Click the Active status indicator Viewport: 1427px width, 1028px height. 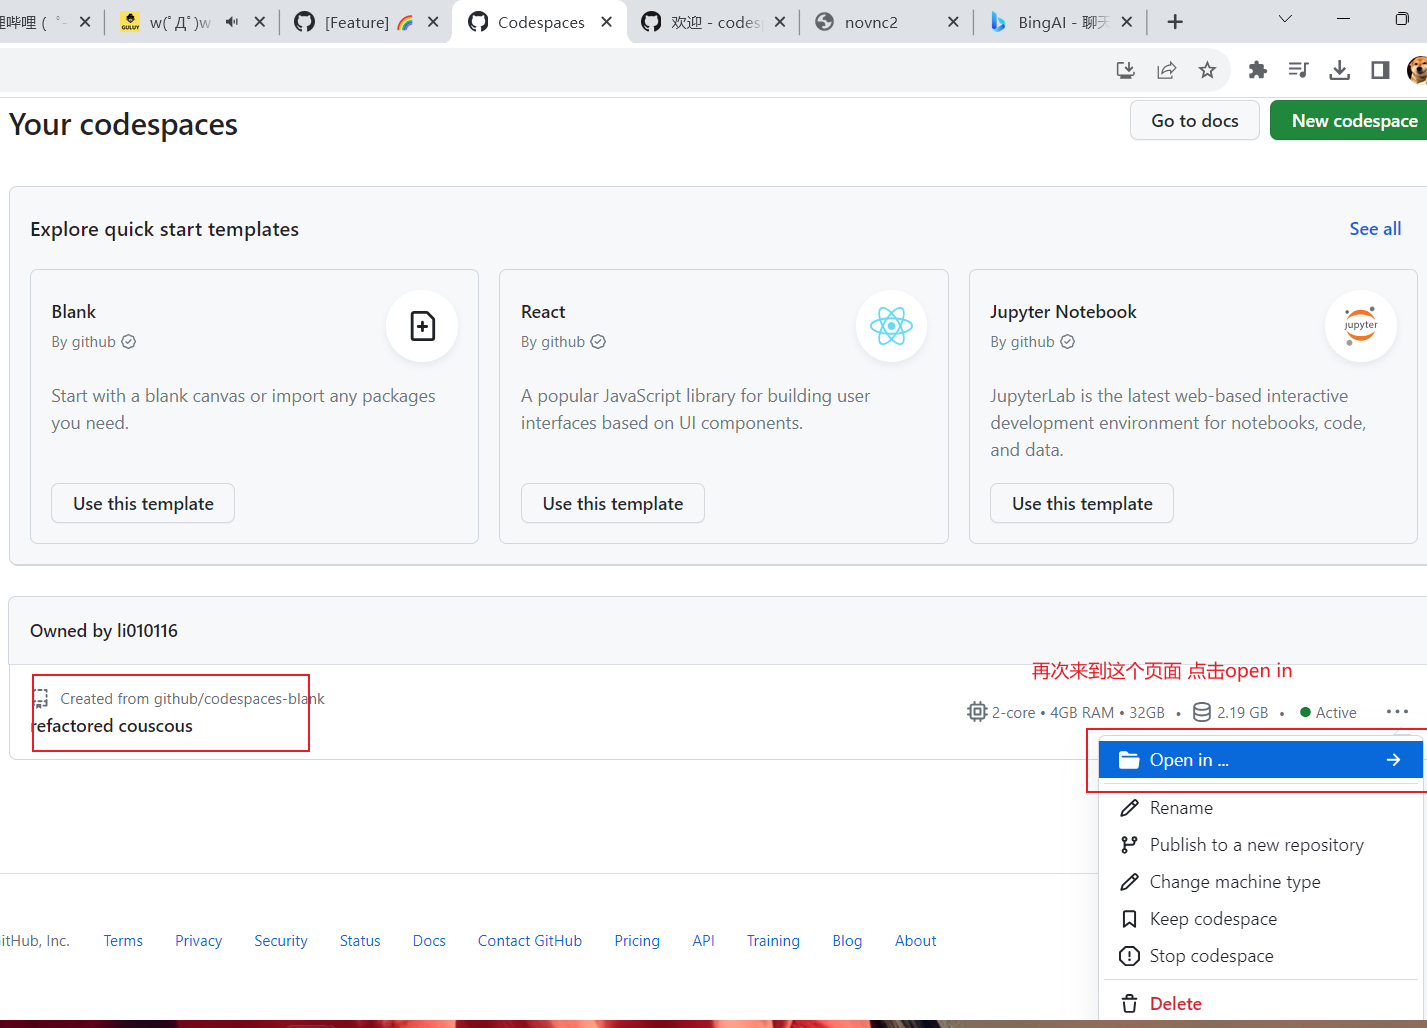(1328, 713)
